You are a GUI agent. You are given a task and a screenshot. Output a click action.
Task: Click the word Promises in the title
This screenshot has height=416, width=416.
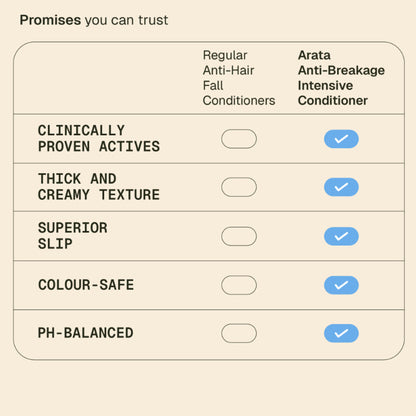tap(50, 20)
